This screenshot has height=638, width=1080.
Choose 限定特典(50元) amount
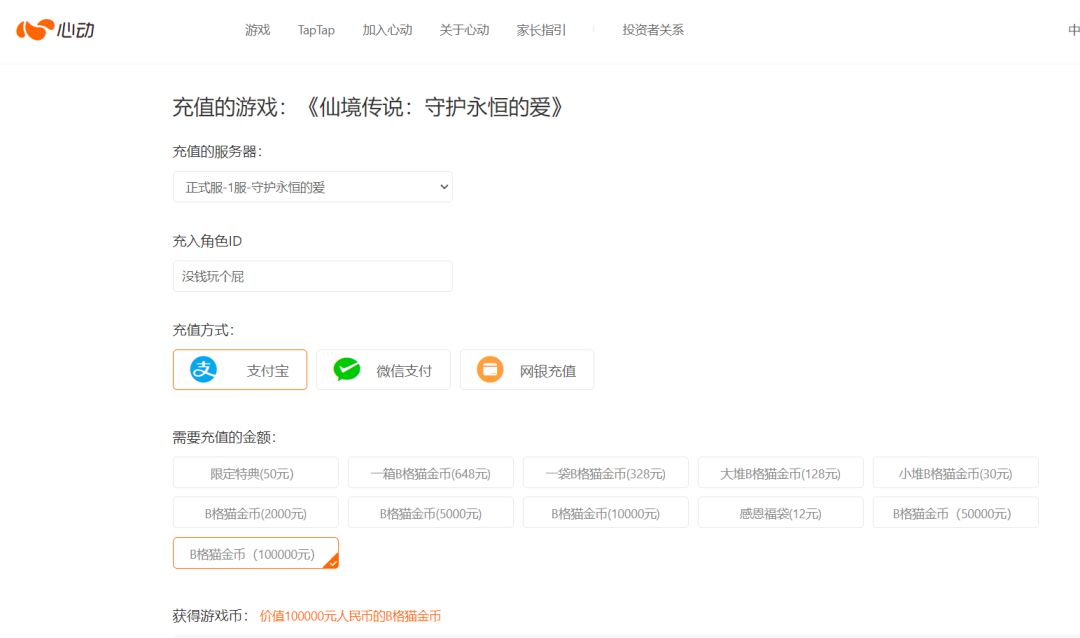tap(256, 473)
